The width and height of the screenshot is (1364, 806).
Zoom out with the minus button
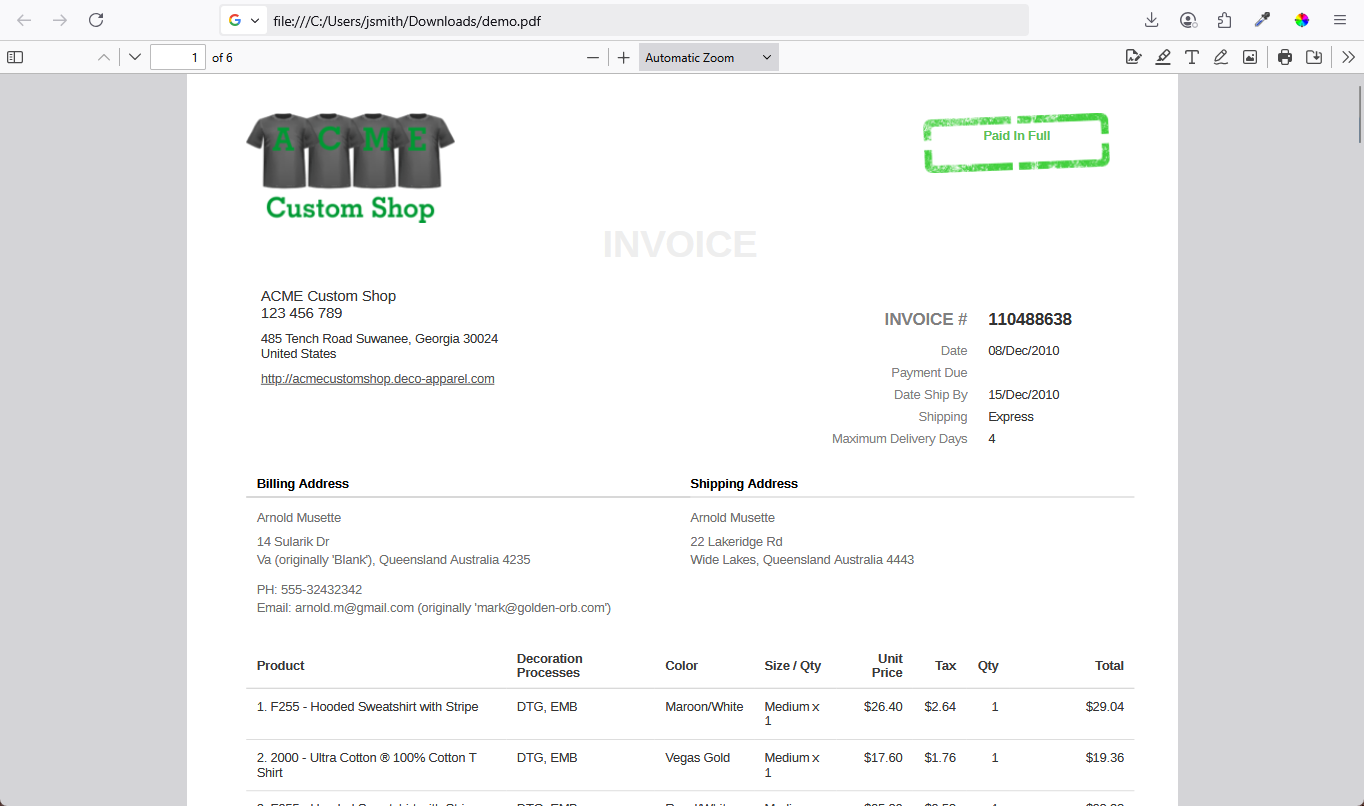pos(593,58)
